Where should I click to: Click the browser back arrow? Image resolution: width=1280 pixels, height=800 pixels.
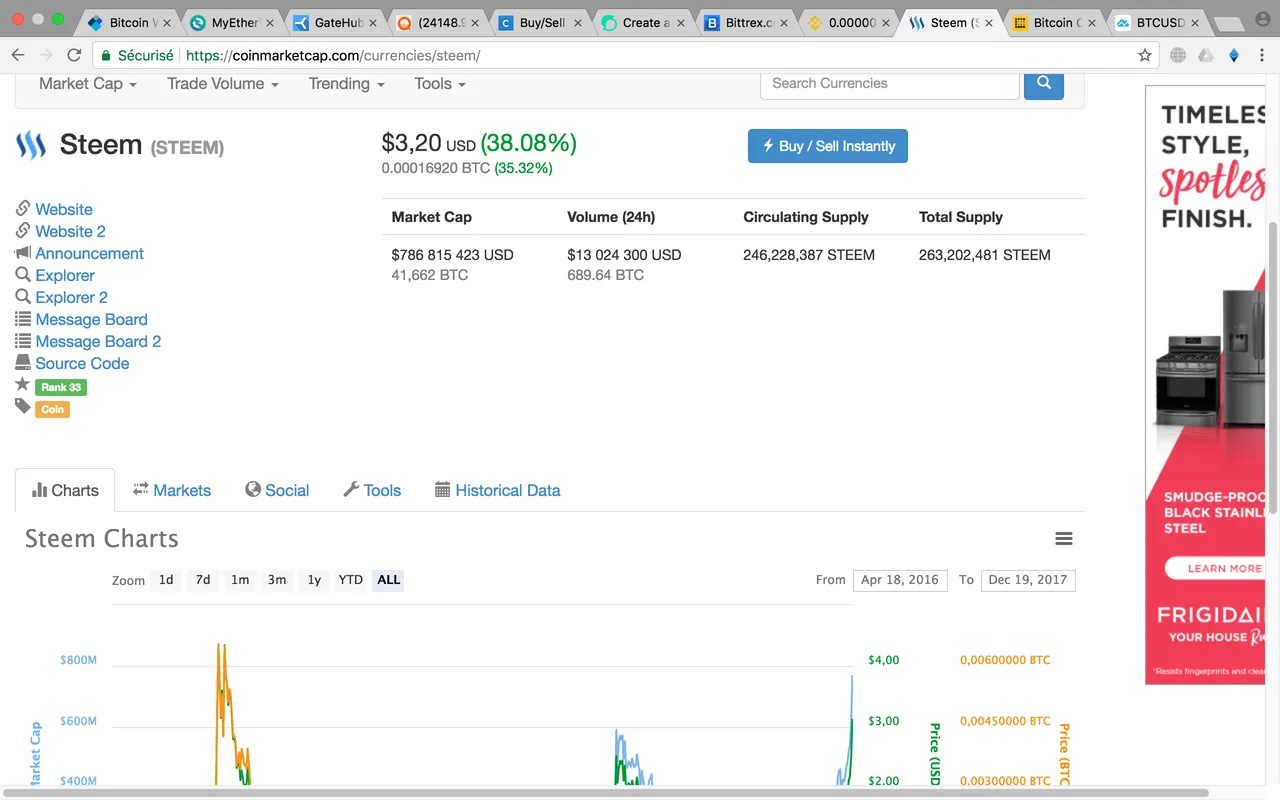pyautogui.click(x=18, y=56)
